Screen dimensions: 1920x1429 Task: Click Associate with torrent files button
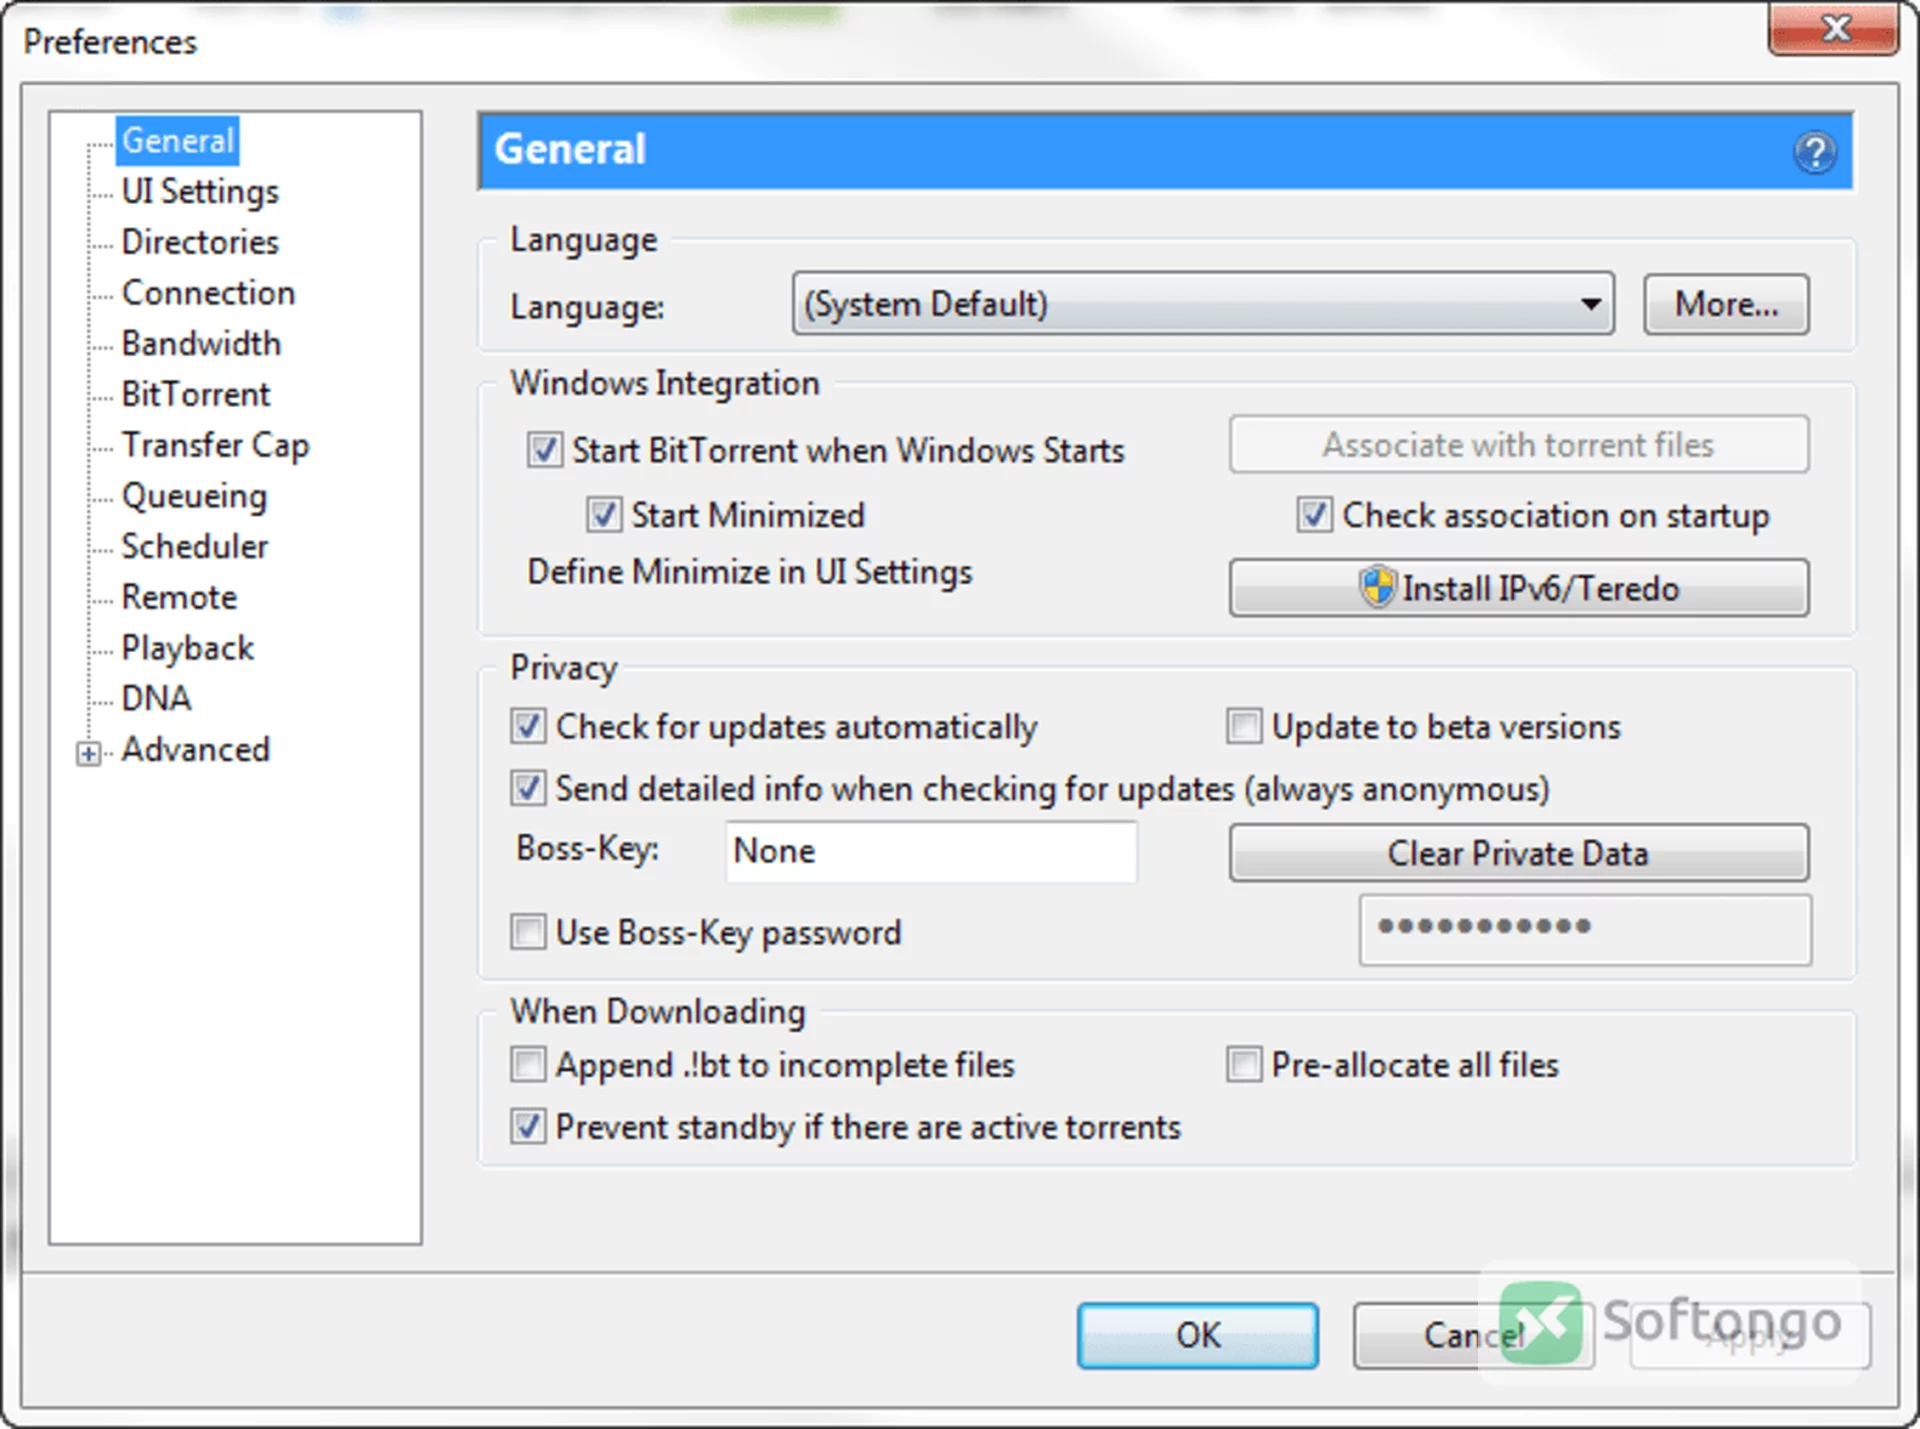click(1518, 445)
